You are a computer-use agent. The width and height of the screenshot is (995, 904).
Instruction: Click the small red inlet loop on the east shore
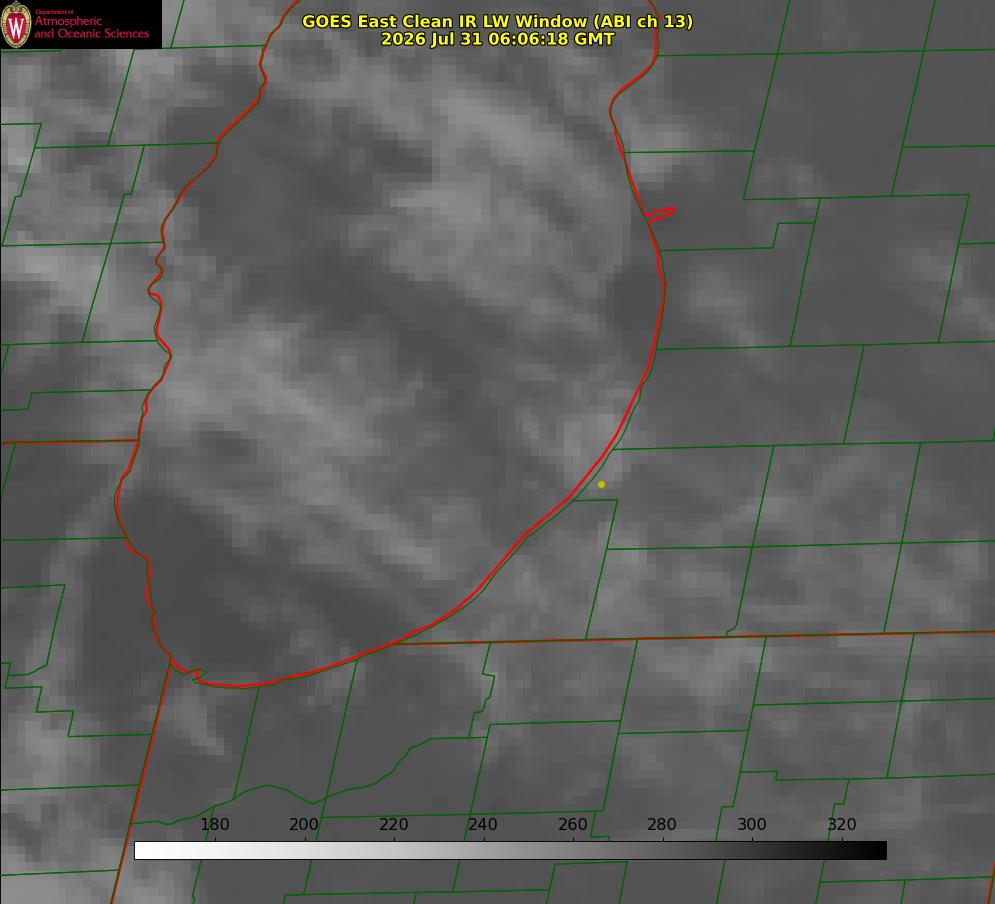pyautogui.click(x=660, y=214)
